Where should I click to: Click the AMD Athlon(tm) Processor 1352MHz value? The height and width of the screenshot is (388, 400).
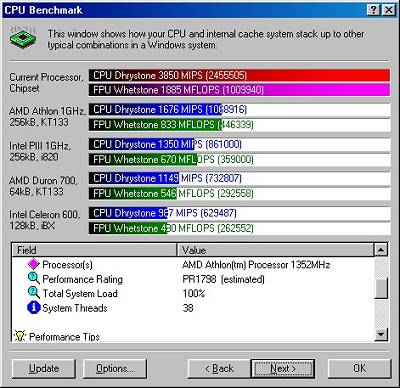pos(256,265)
